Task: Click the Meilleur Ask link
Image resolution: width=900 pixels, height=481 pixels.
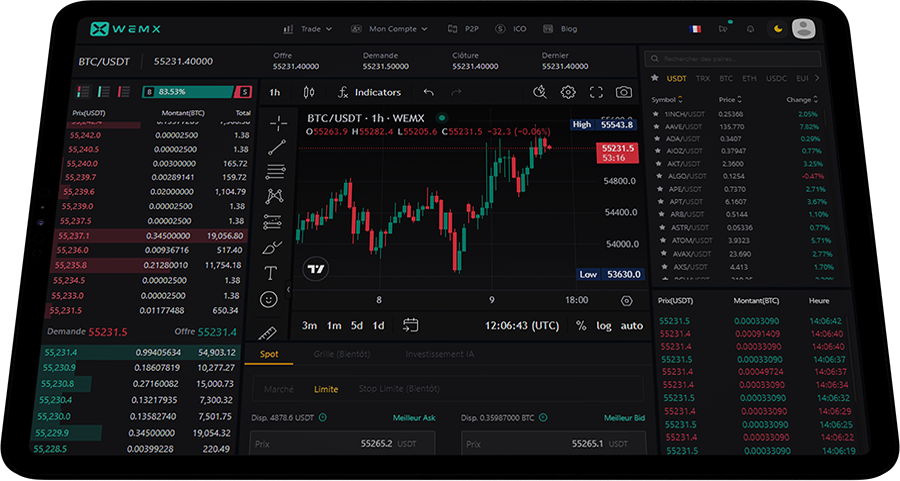Action: tap(414, 418)
